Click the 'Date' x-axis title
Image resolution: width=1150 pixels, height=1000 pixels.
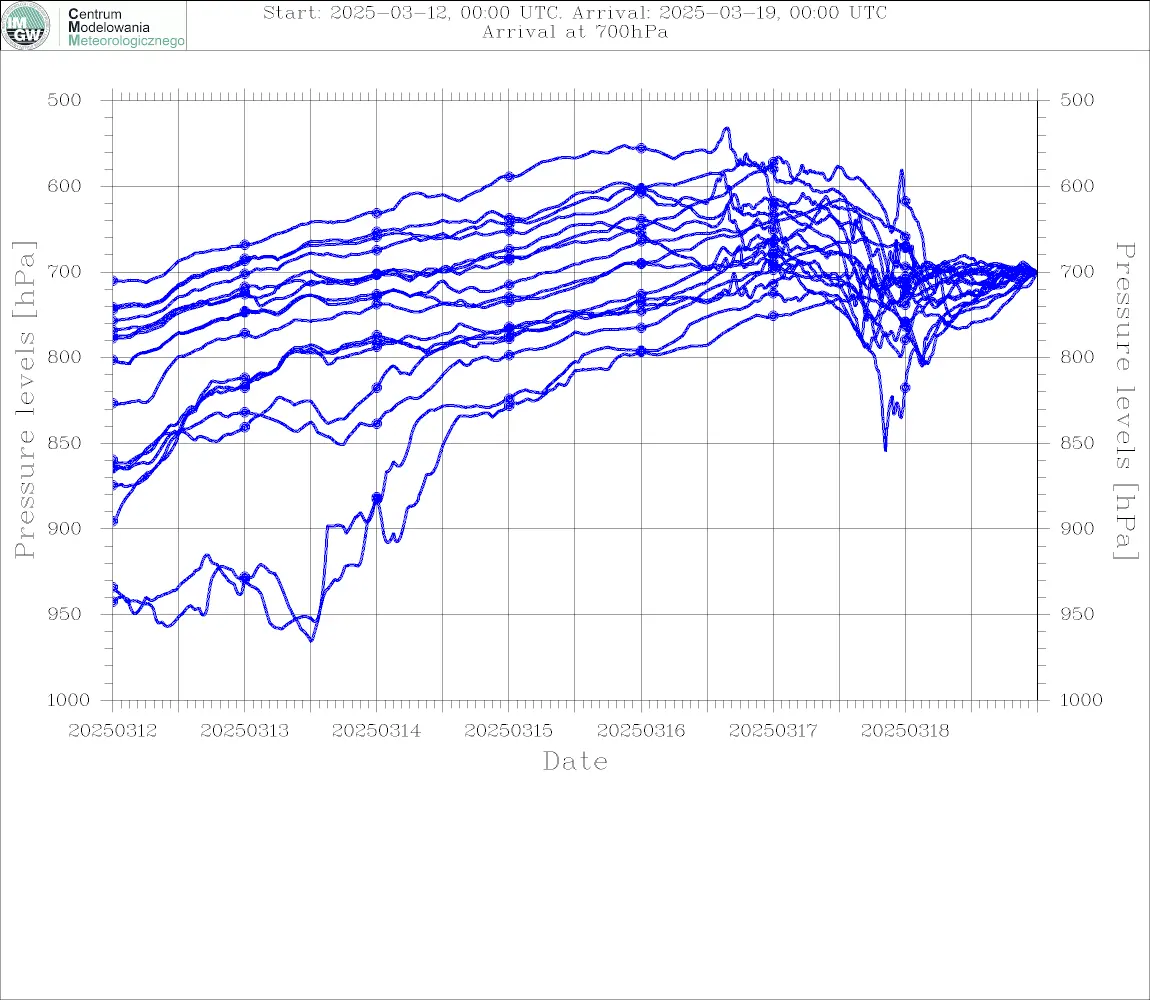click(575, 762)
